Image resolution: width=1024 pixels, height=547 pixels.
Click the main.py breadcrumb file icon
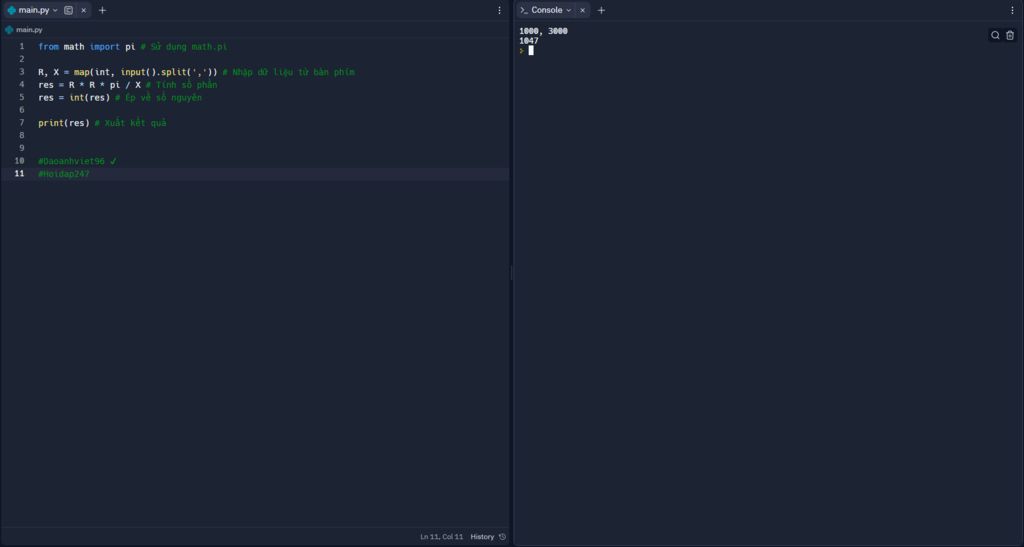coord(9,29)
